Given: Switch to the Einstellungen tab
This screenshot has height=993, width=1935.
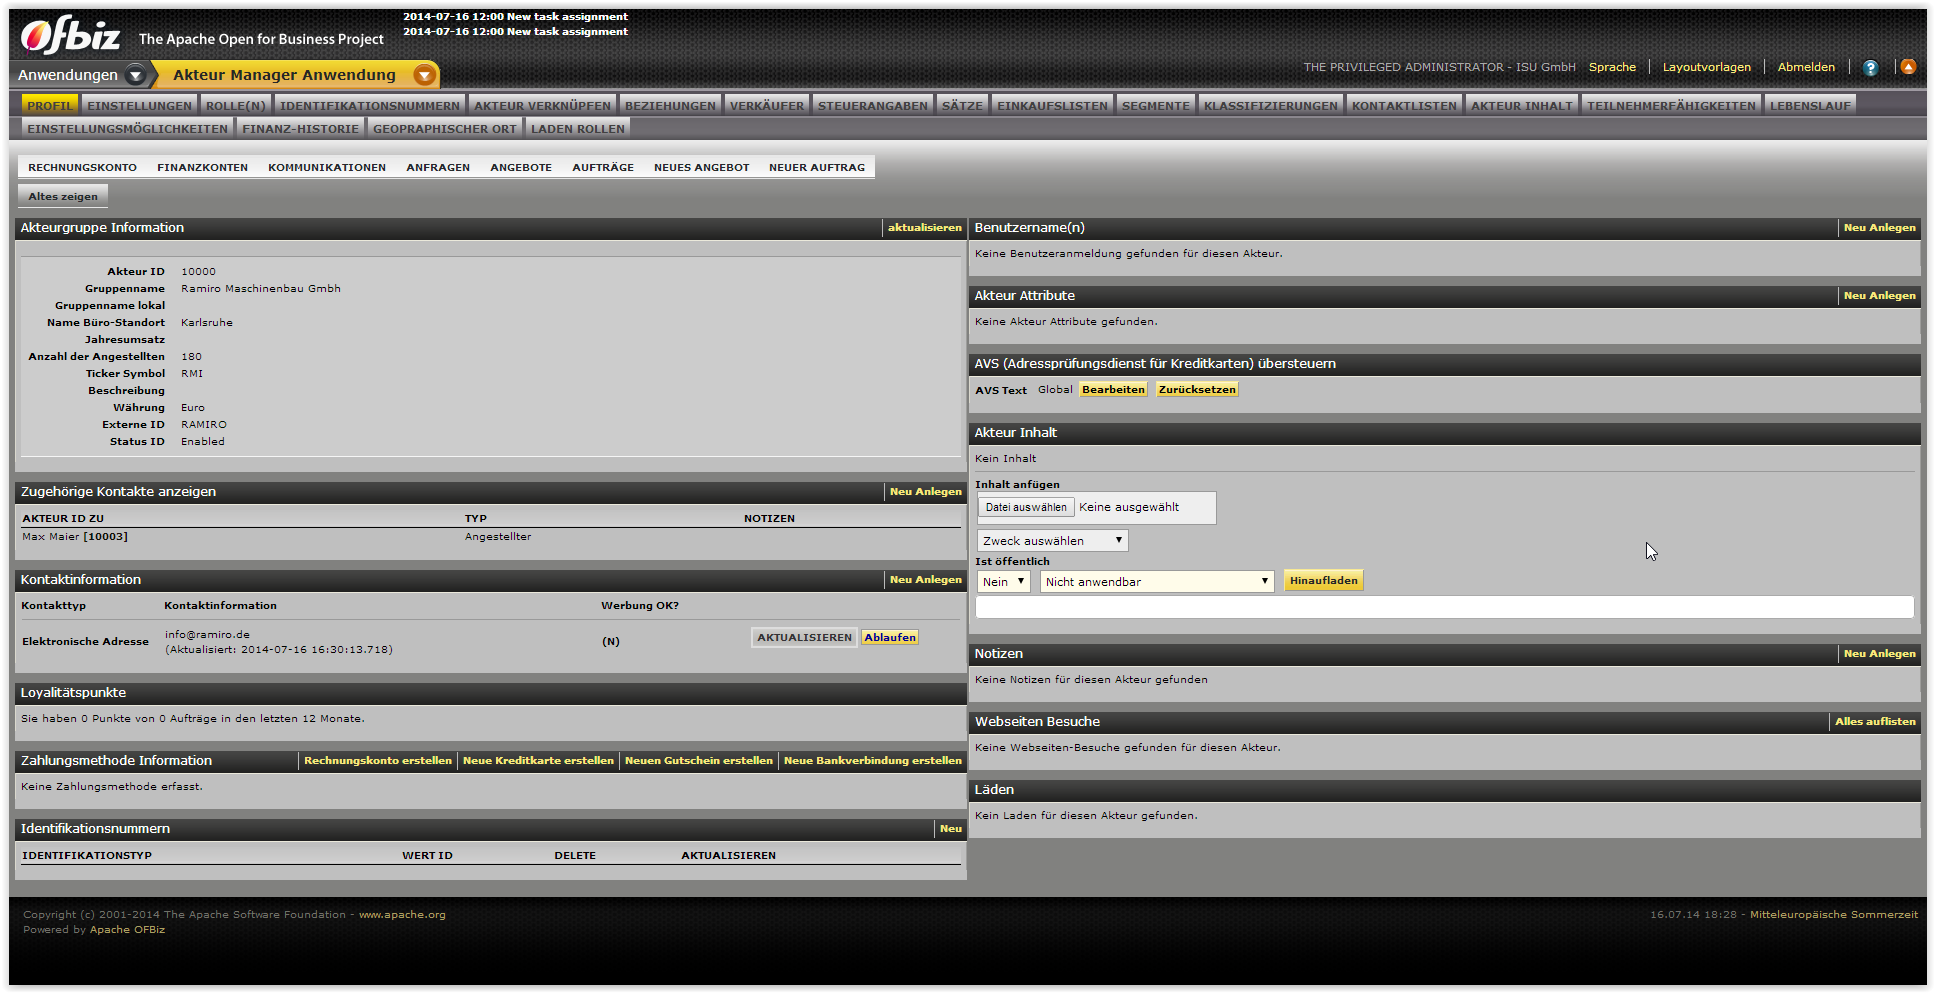Looking at the screenshot, I should 139,105.
